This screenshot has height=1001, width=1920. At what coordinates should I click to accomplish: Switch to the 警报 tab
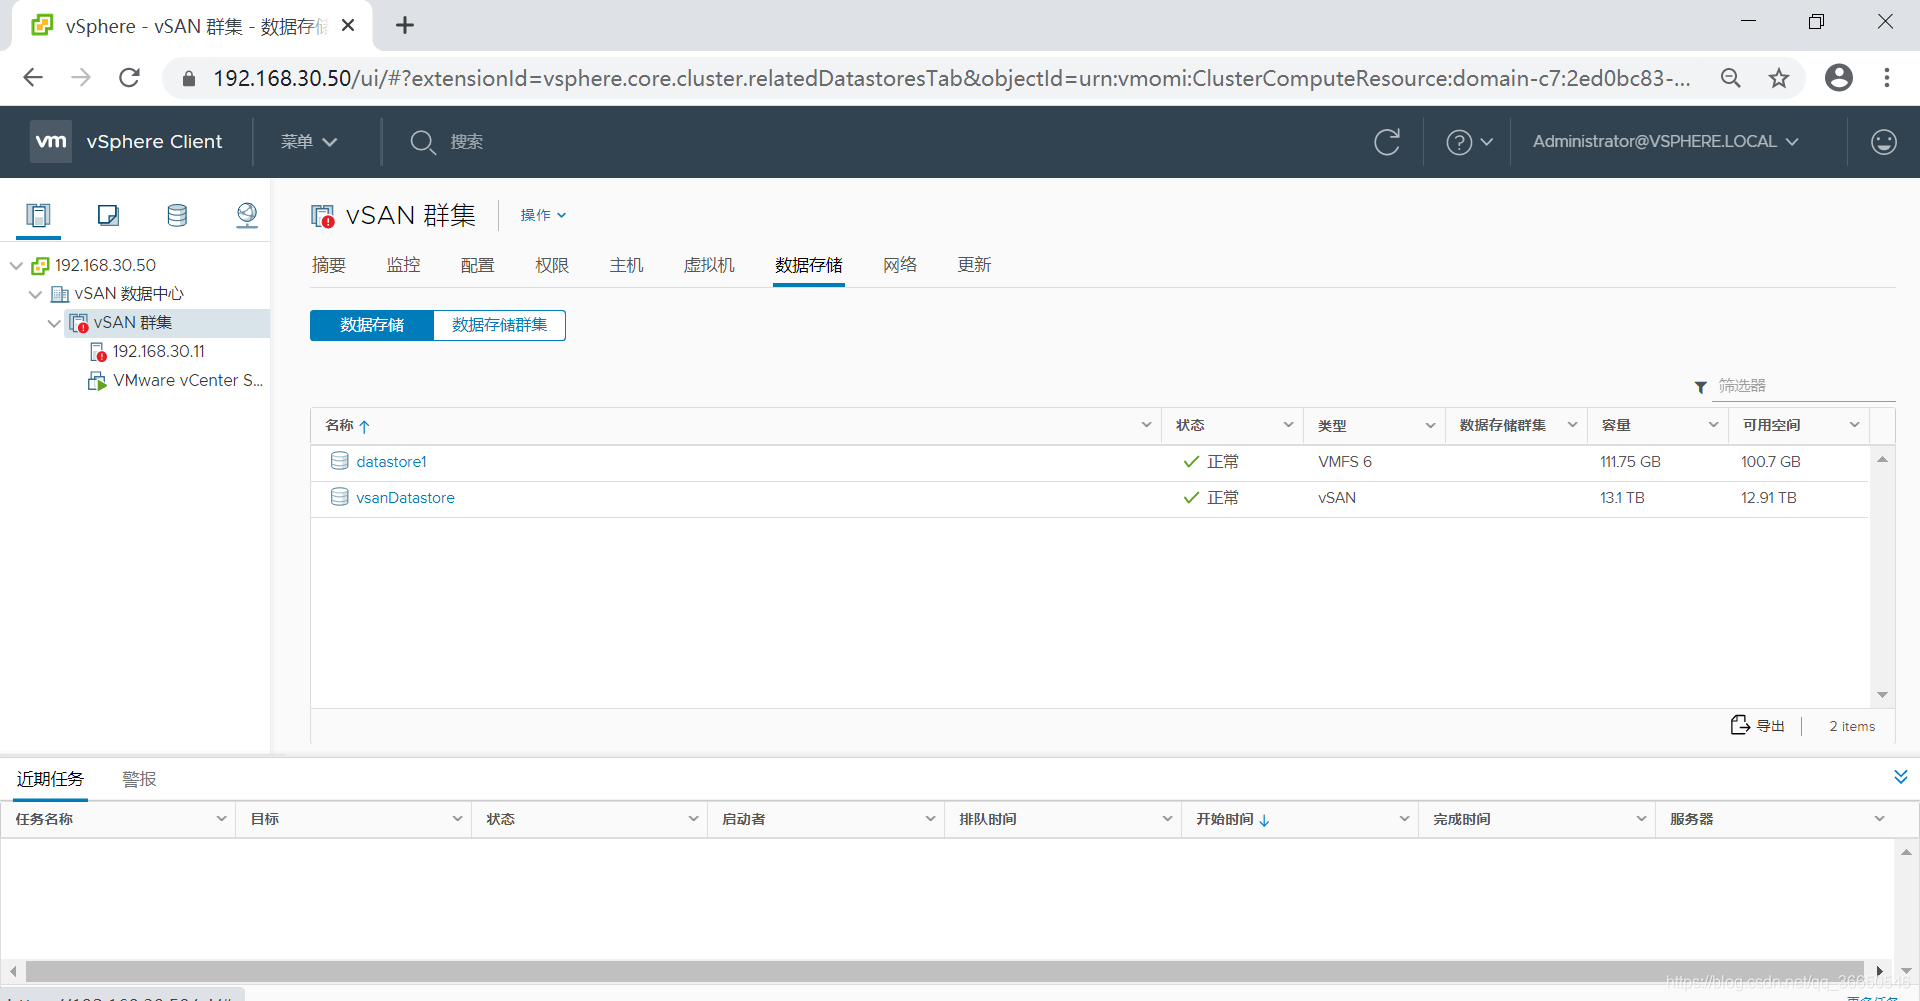139,779
